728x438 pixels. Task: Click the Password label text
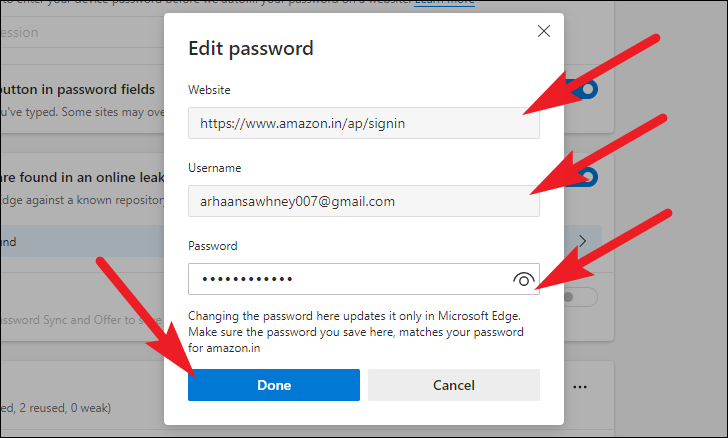tap(212, 245)
